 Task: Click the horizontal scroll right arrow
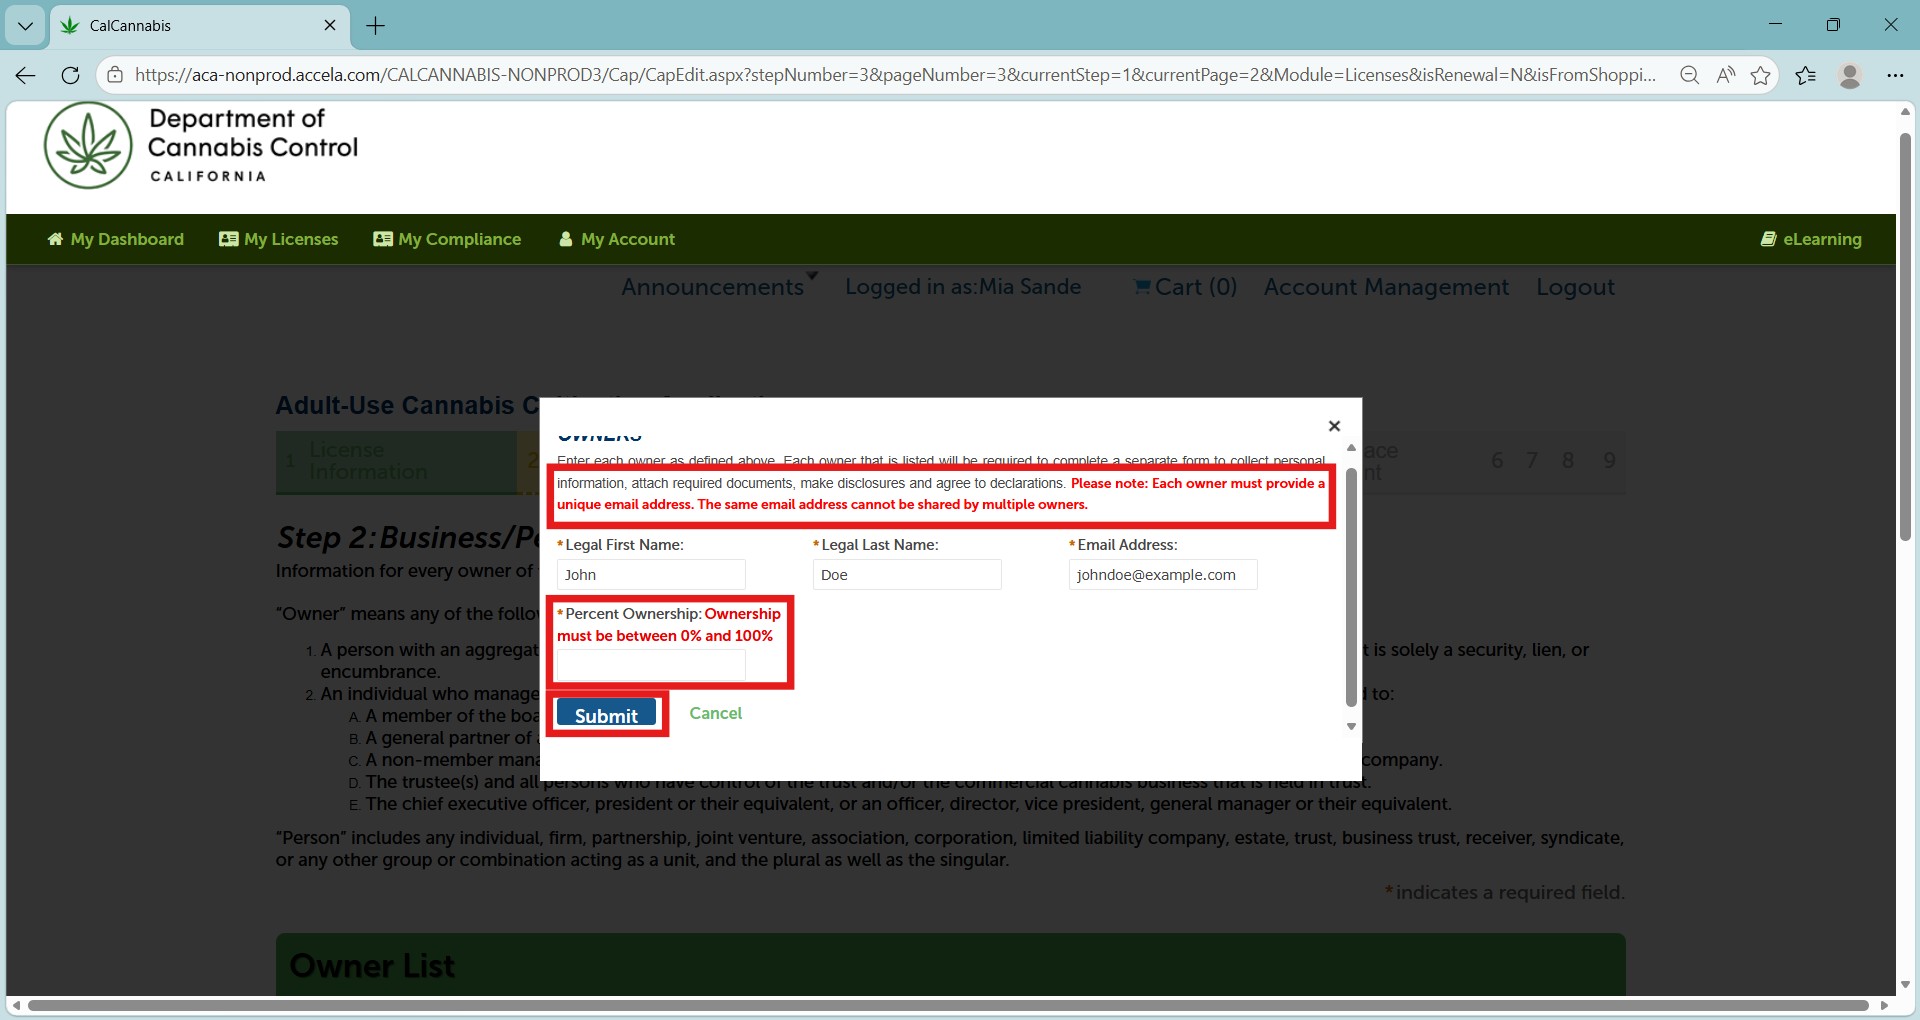[1885, 1005]
